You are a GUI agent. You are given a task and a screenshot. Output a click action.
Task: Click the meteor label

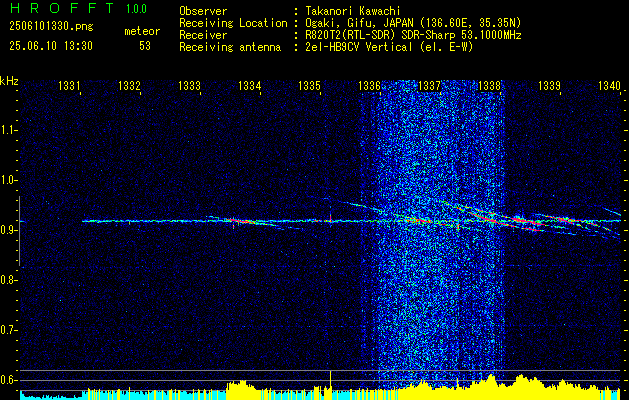pyautogui.click(x=142, y=31)
